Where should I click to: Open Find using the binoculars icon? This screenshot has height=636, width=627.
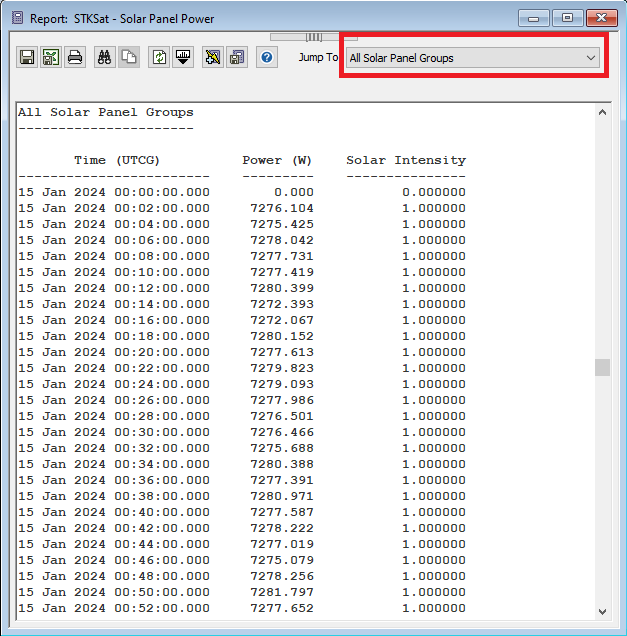click(104, 57)
